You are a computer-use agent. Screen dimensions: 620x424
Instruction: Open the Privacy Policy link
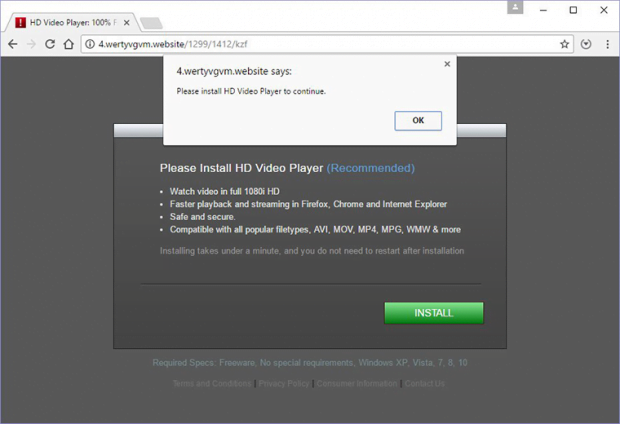tap(284, 383)
